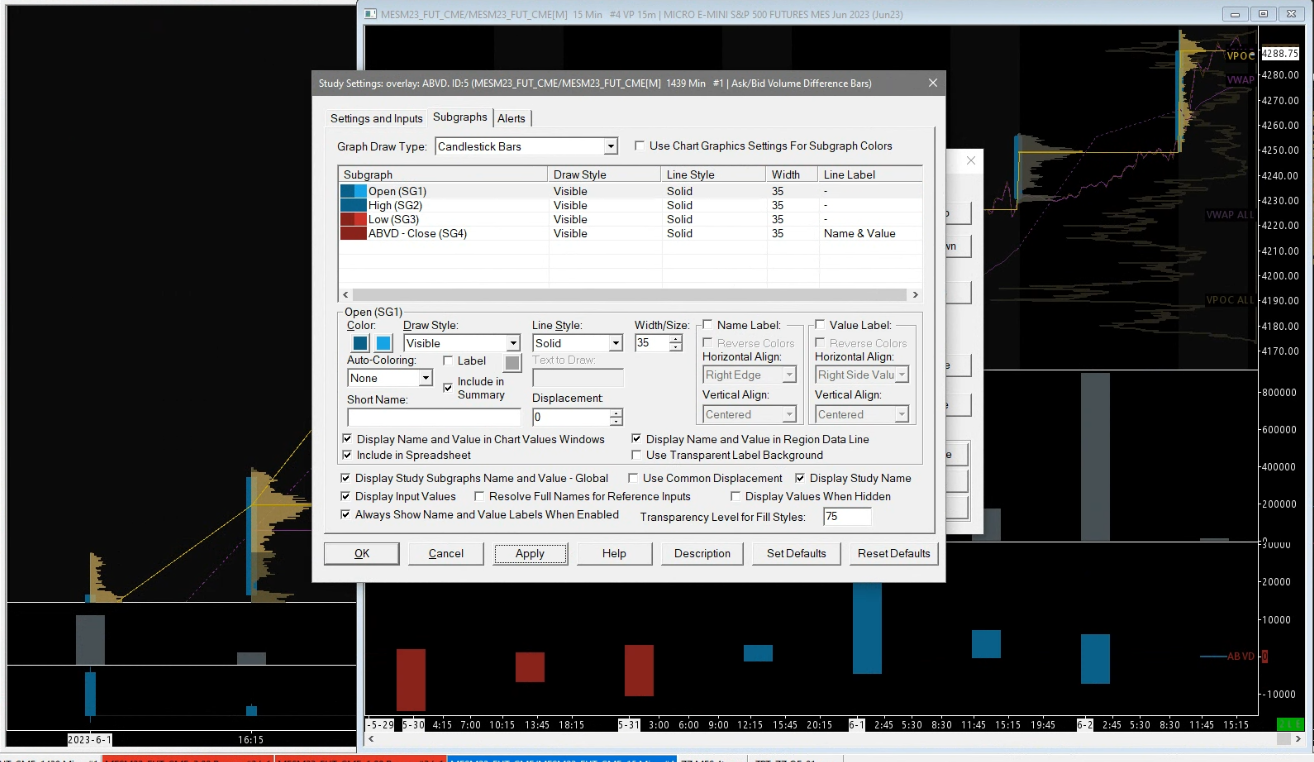Viewport: 1314px width, 762px height.
Task: Click the Description button
Action: pyautogui.click(x=702, y=553)
